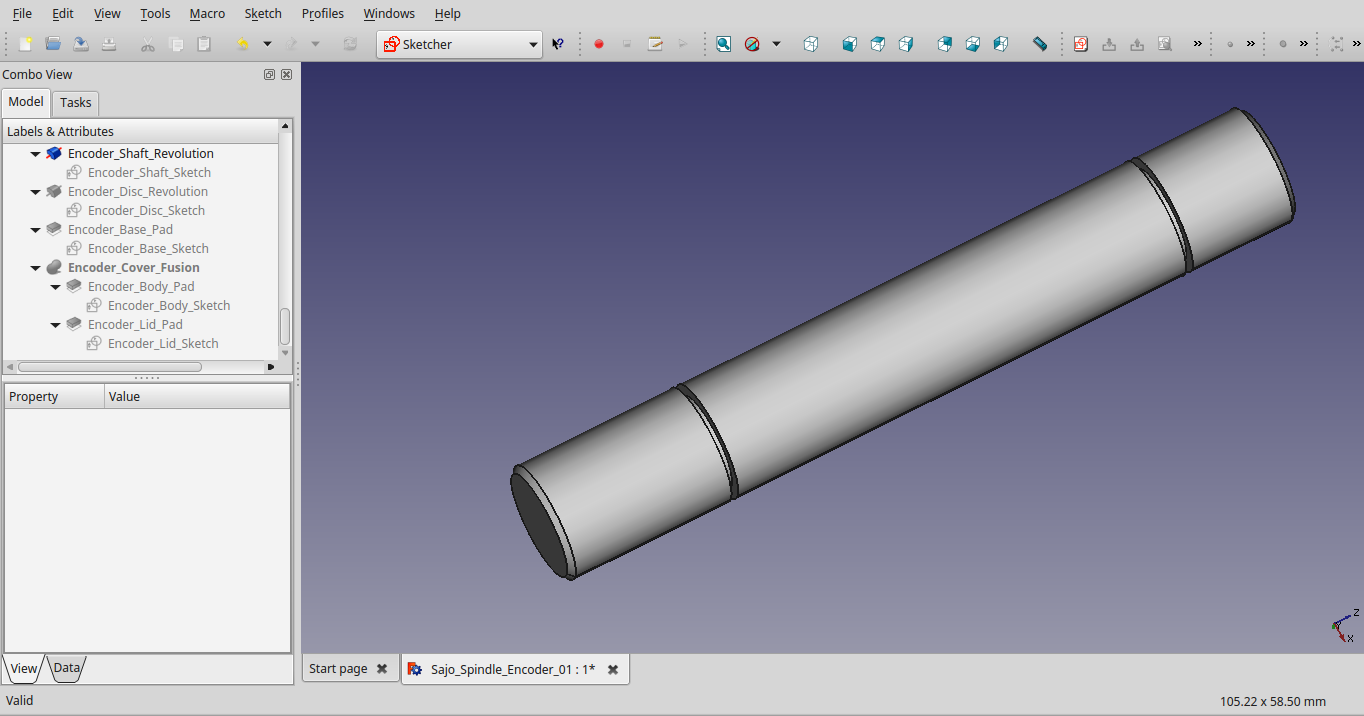Click the Validate sketch magnifier icon

click(x=1165, y=44)
